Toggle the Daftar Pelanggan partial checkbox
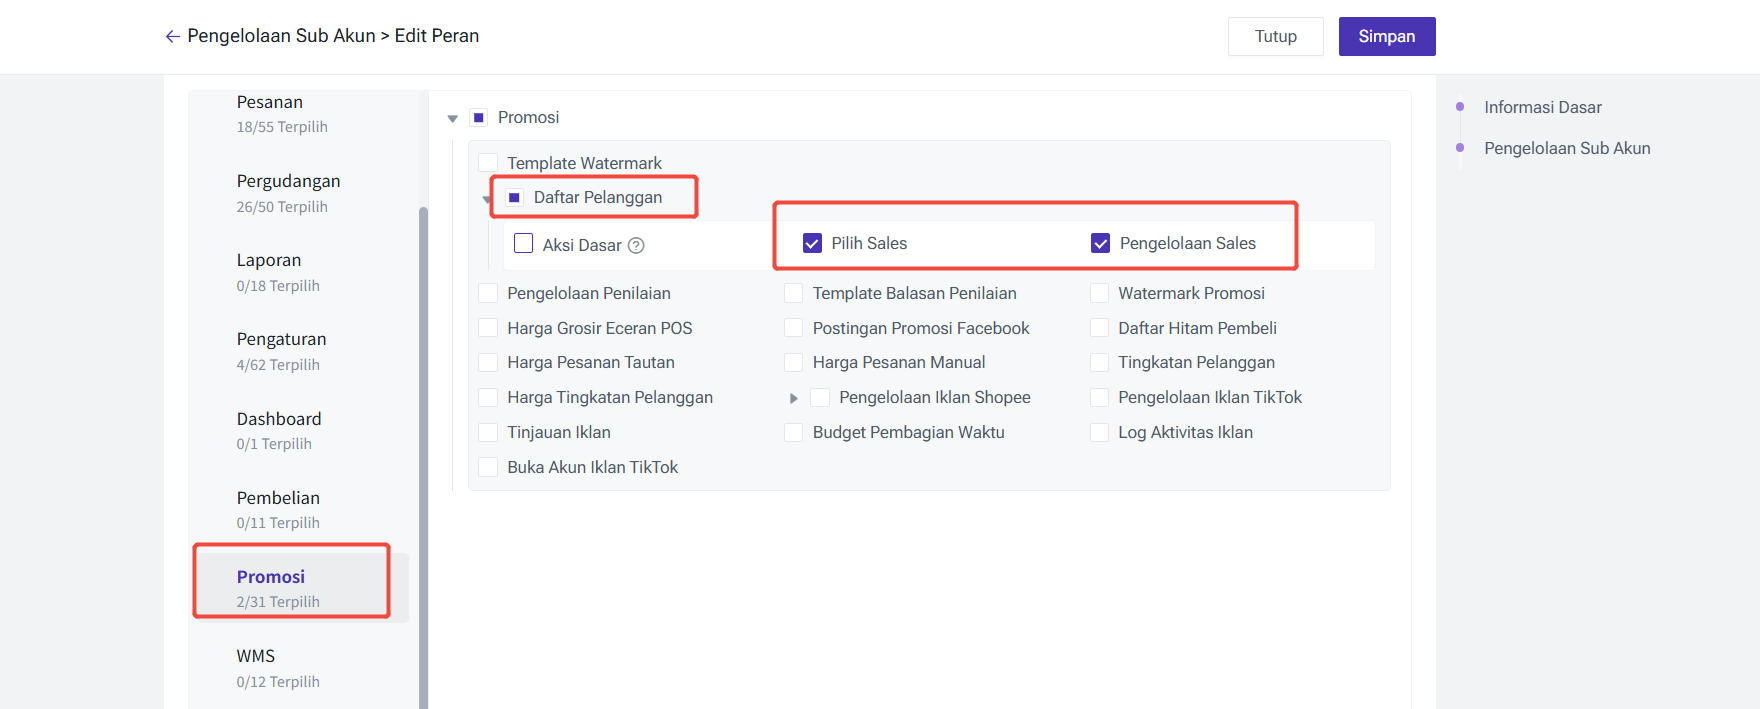1760x709 pixels. tap(514, 197)
